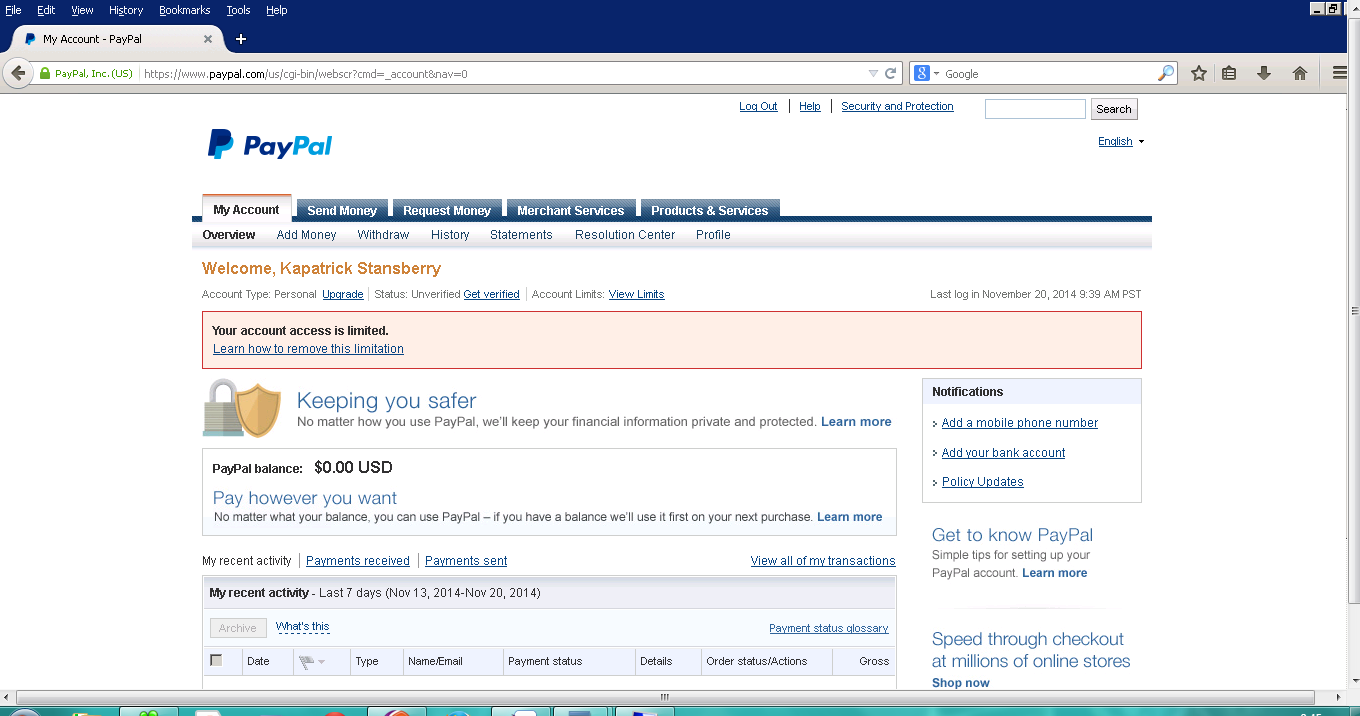Open the Tools menu
Viewport: 1360px width, 716px height.
[x=238, y=10]
